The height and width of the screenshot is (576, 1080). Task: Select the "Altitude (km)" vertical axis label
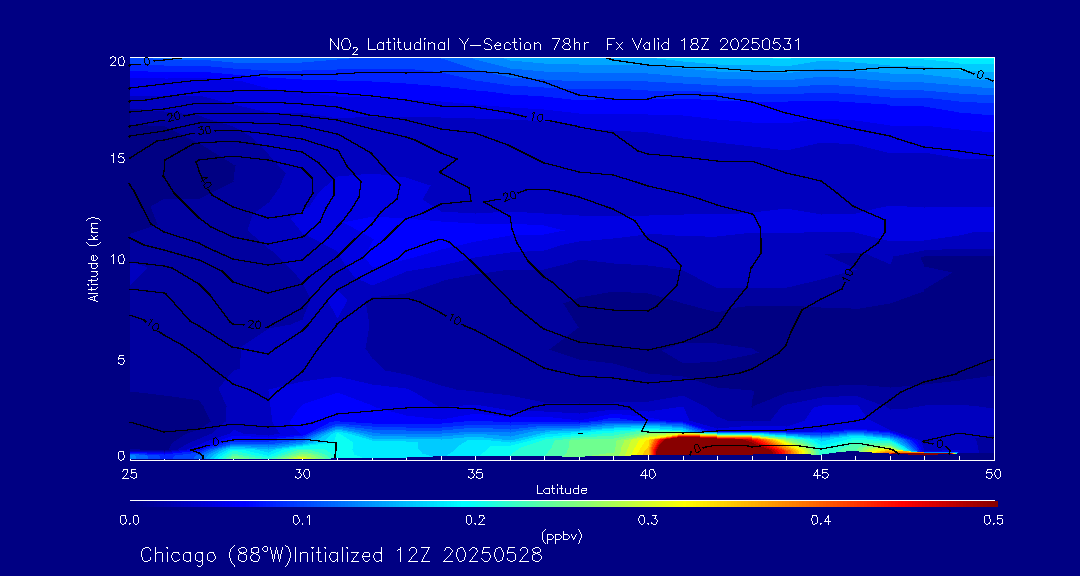click(x=93, y=259)
